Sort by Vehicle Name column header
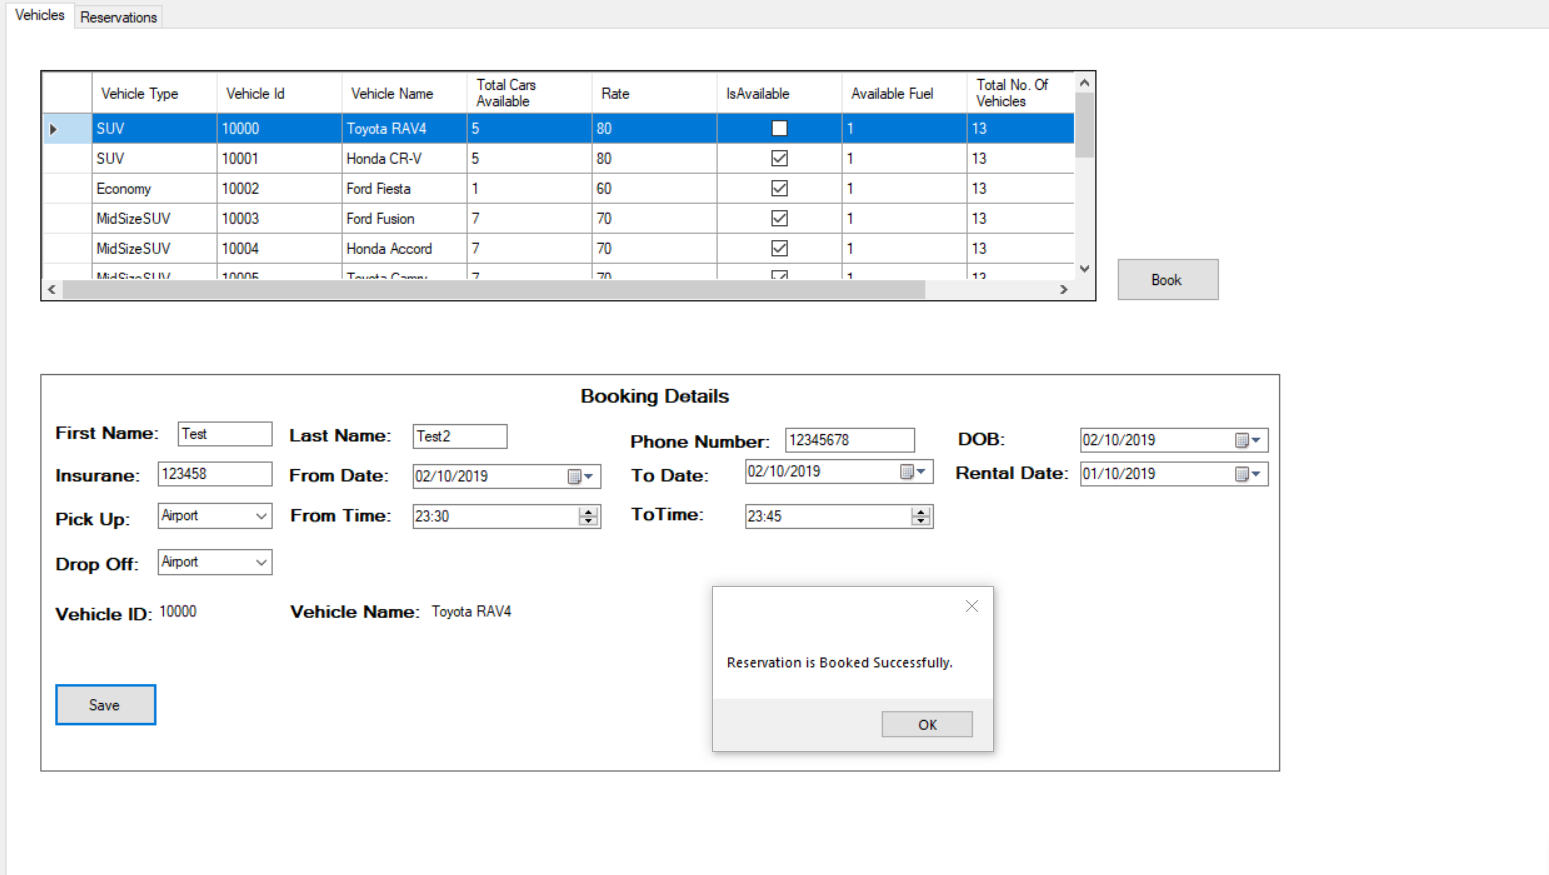 pos(404,93)
